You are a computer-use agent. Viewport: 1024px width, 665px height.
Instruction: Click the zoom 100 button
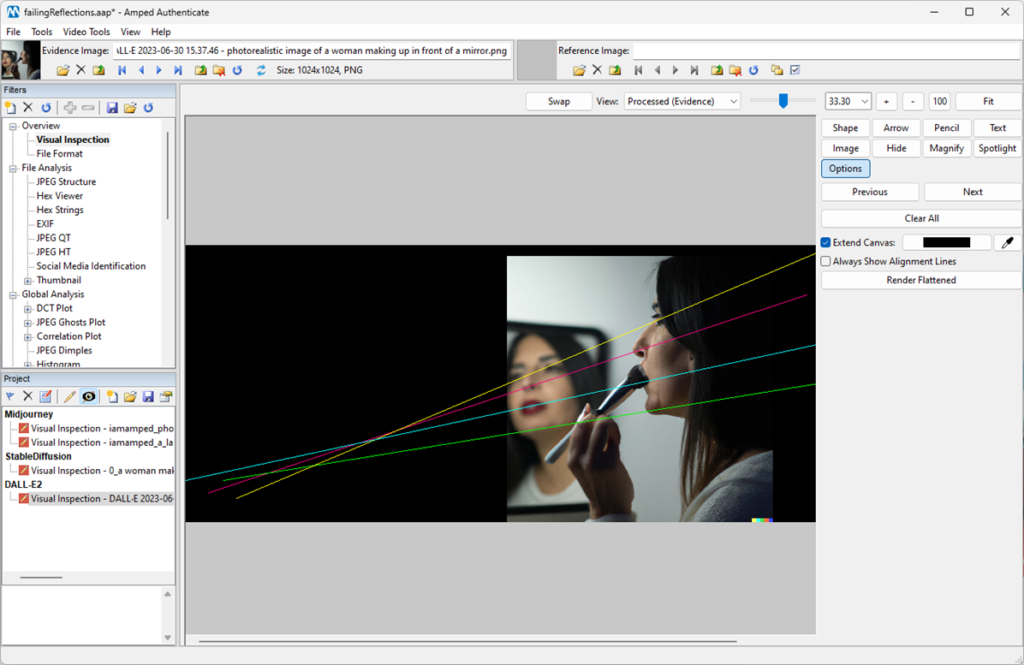tap(940, 101)
